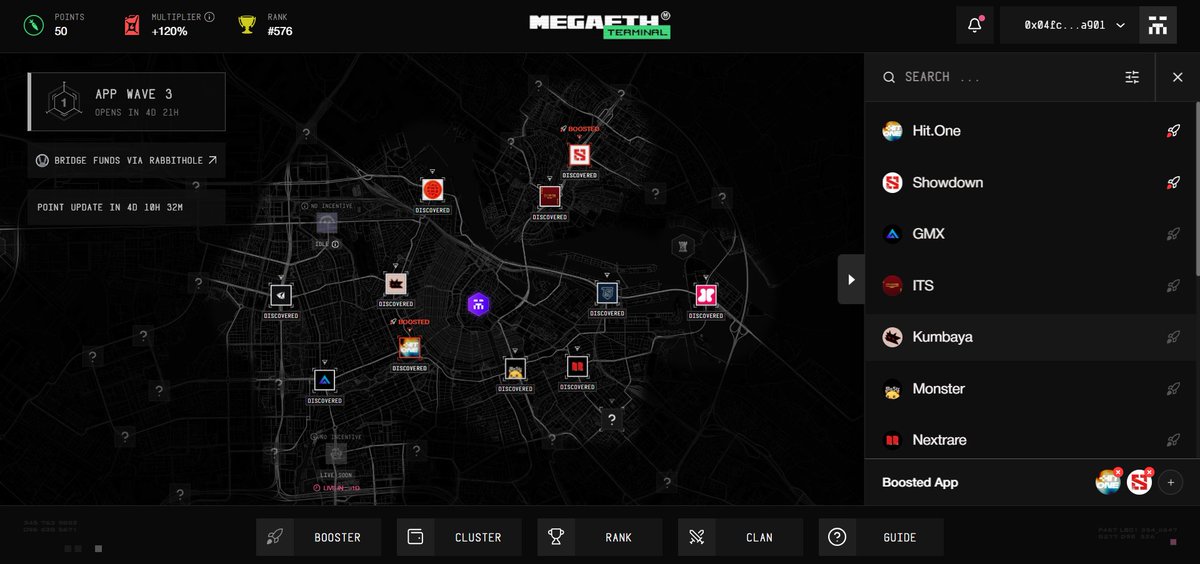Expand the App Wave 3 card
The image size is (1200, 564).
point(127,101)
